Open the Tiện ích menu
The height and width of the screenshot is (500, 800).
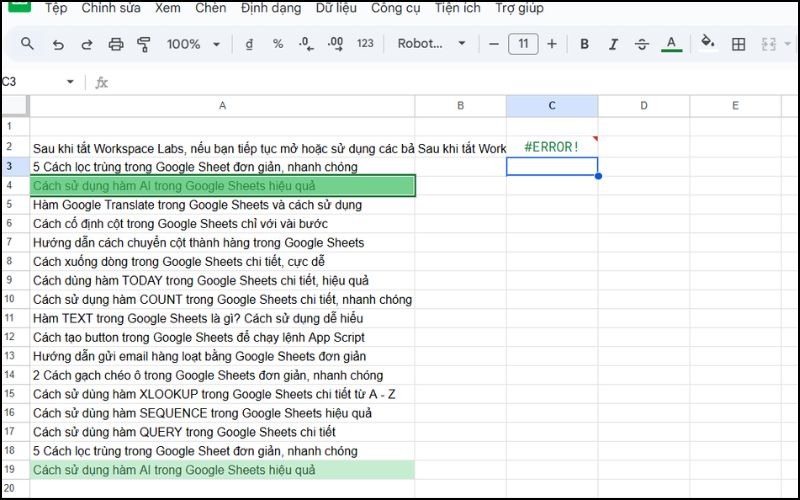click(x=458, y=8)
